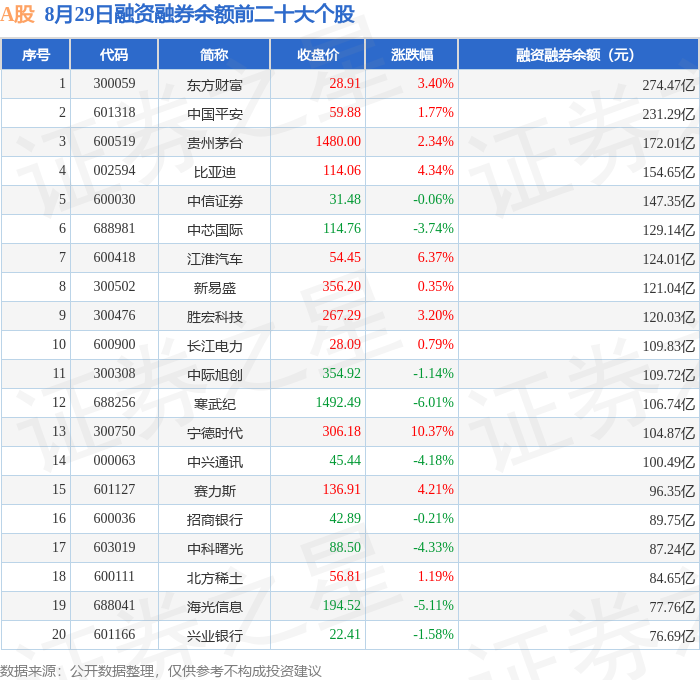
Task: Select balance value 100.49亿
Action: click(669, 462)
